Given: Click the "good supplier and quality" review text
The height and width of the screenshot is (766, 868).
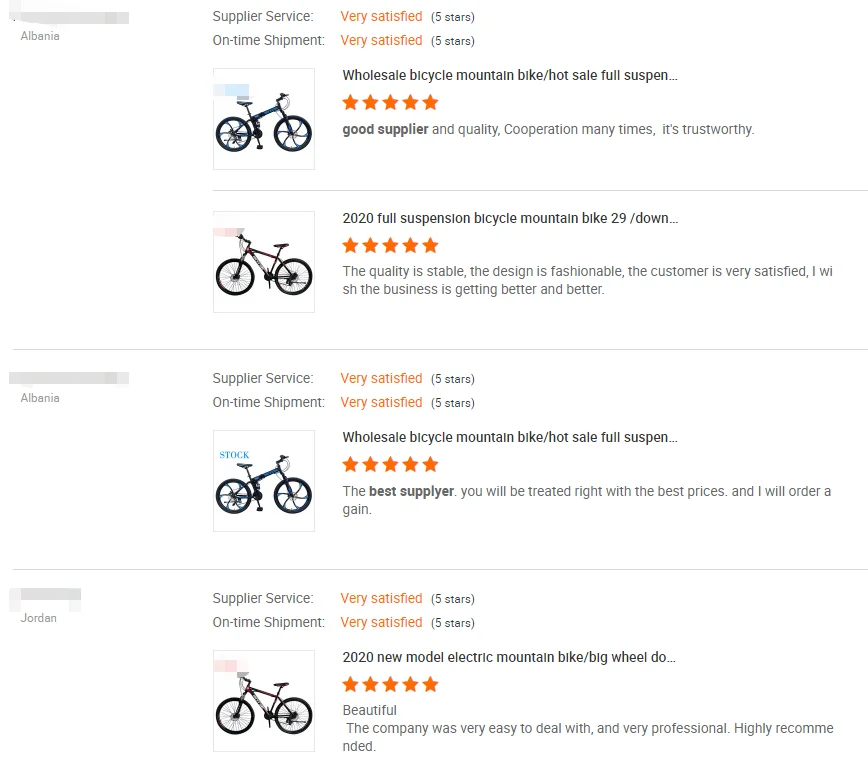Looking at the screenshot, I should [x=548, y=129].
